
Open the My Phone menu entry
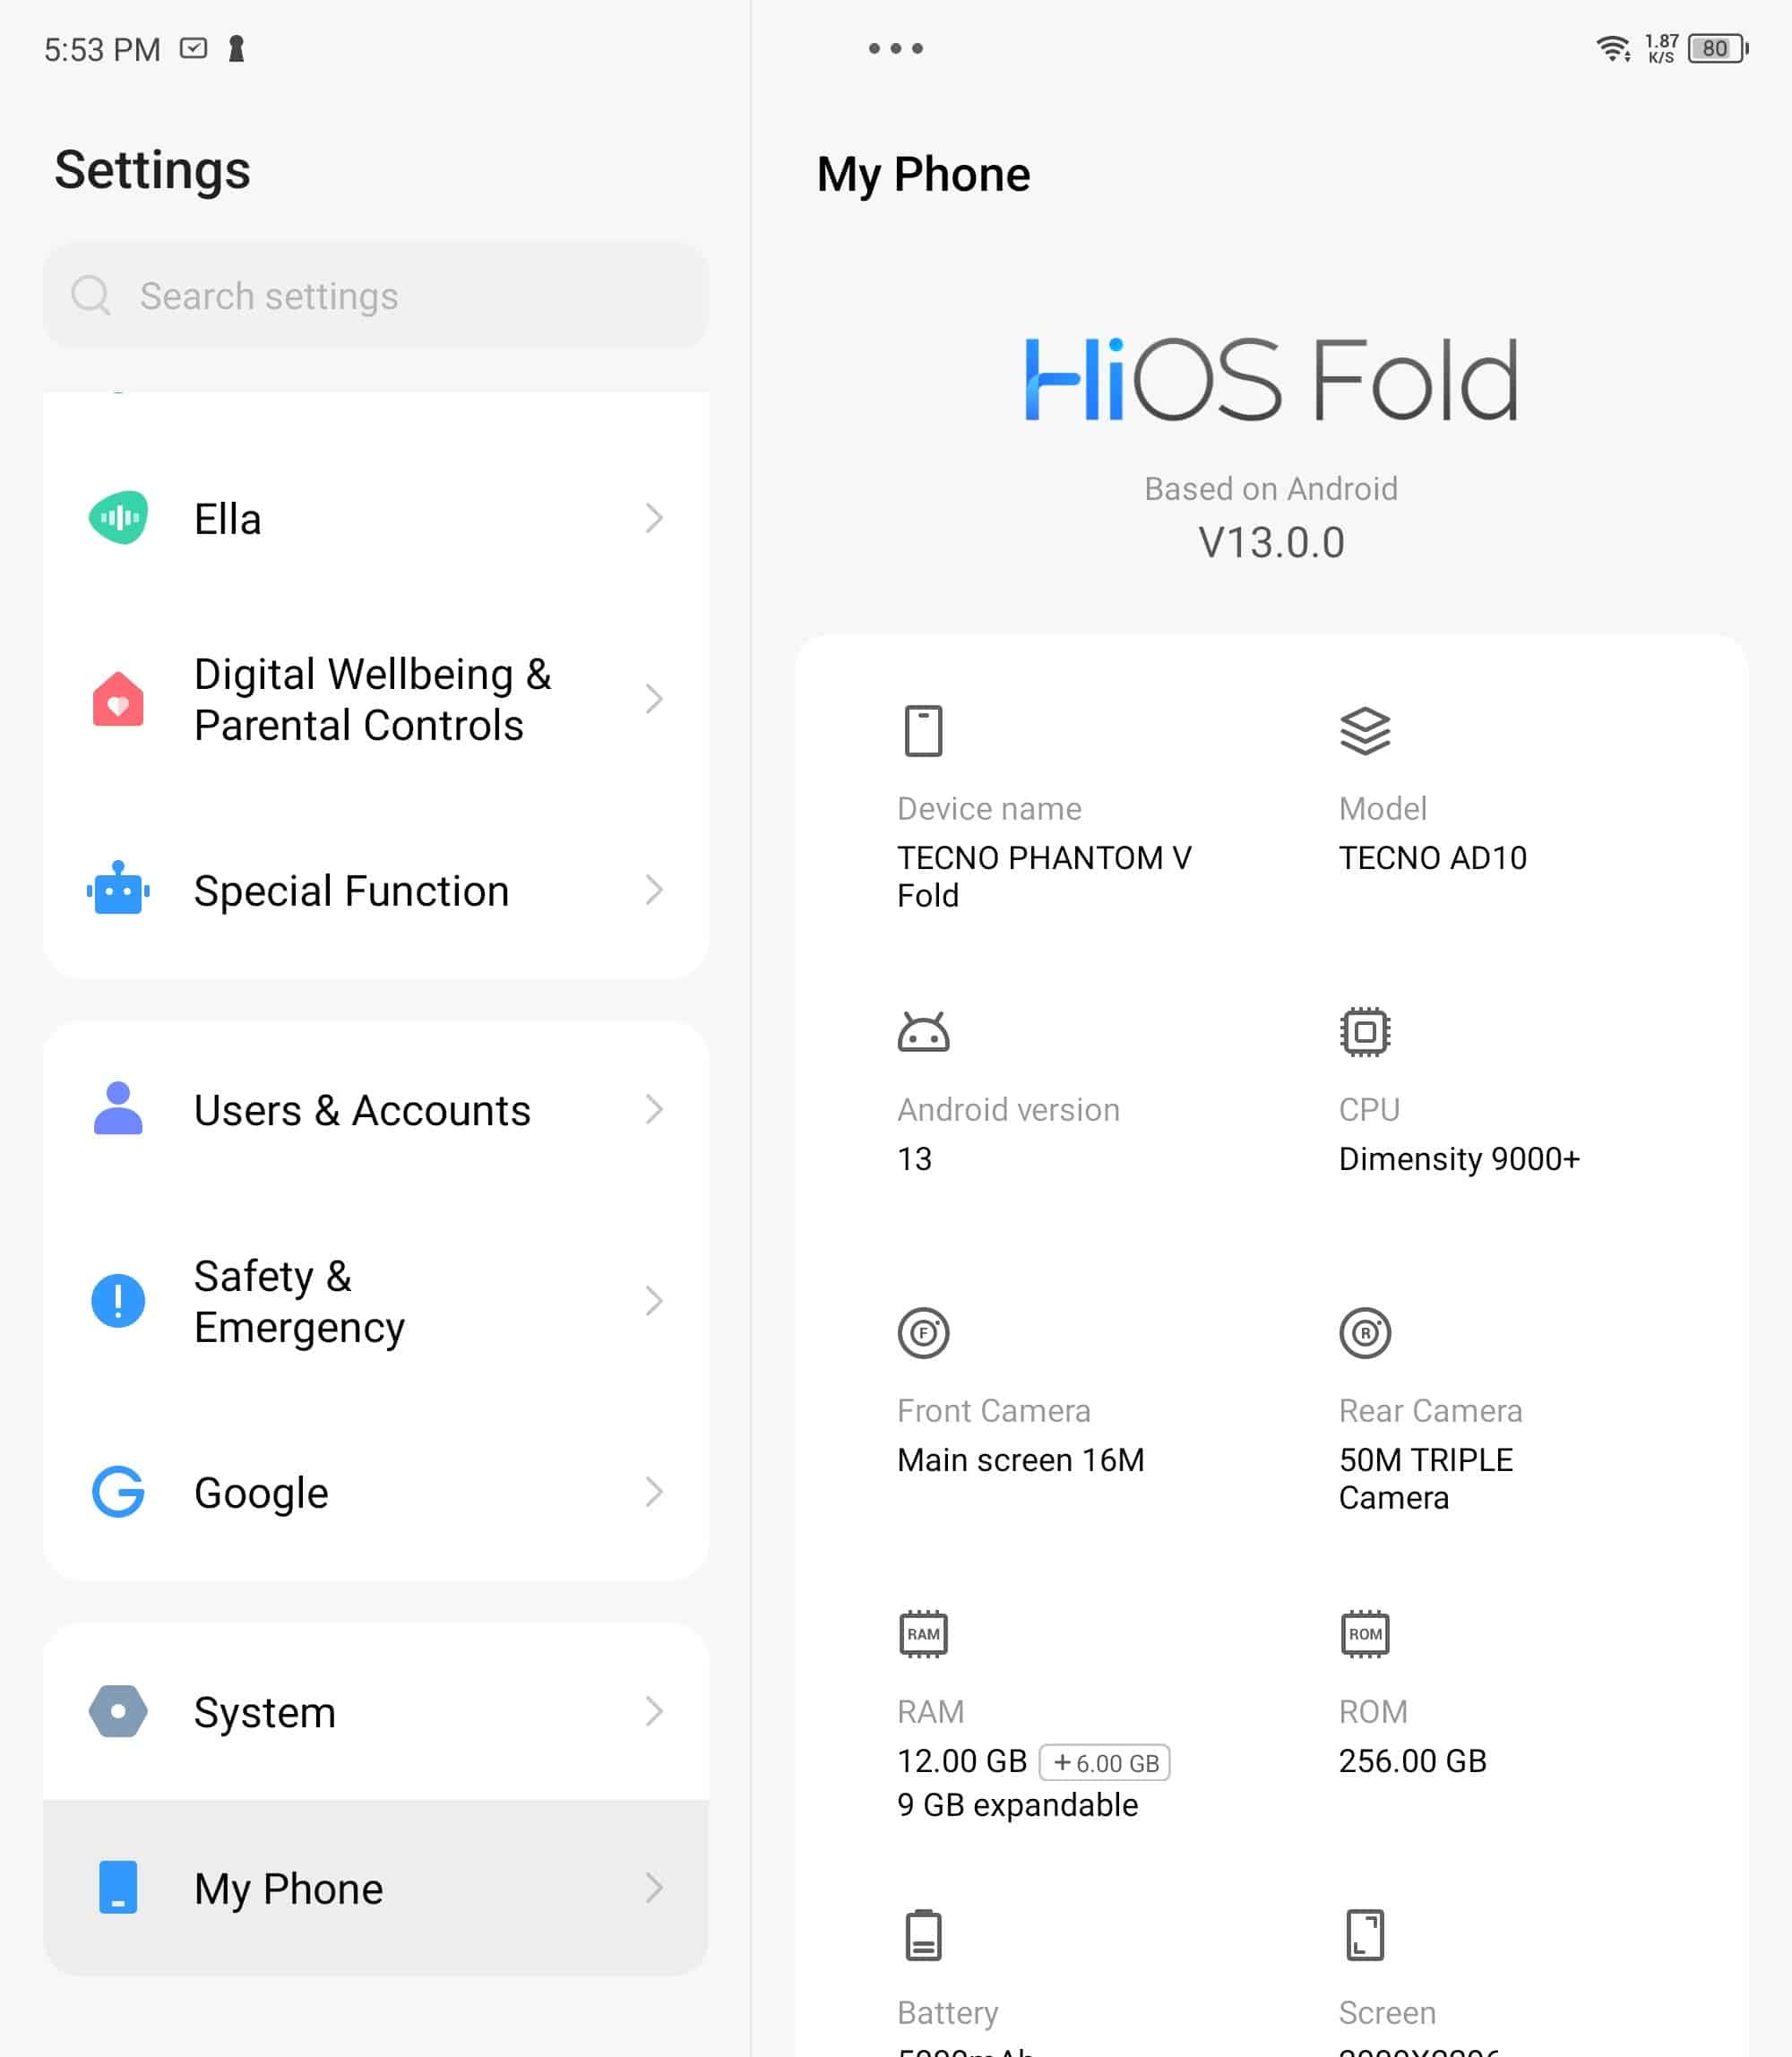tap(376, 1888)
